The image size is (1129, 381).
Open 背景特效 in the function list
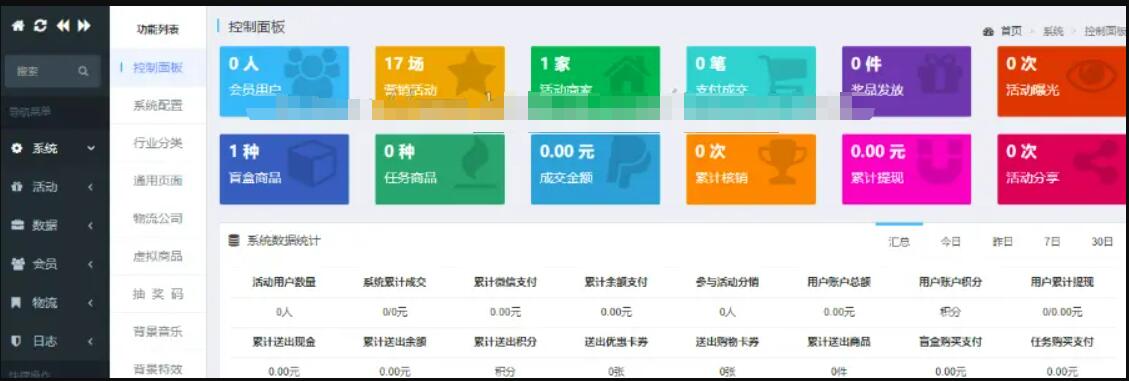[158, 369]
